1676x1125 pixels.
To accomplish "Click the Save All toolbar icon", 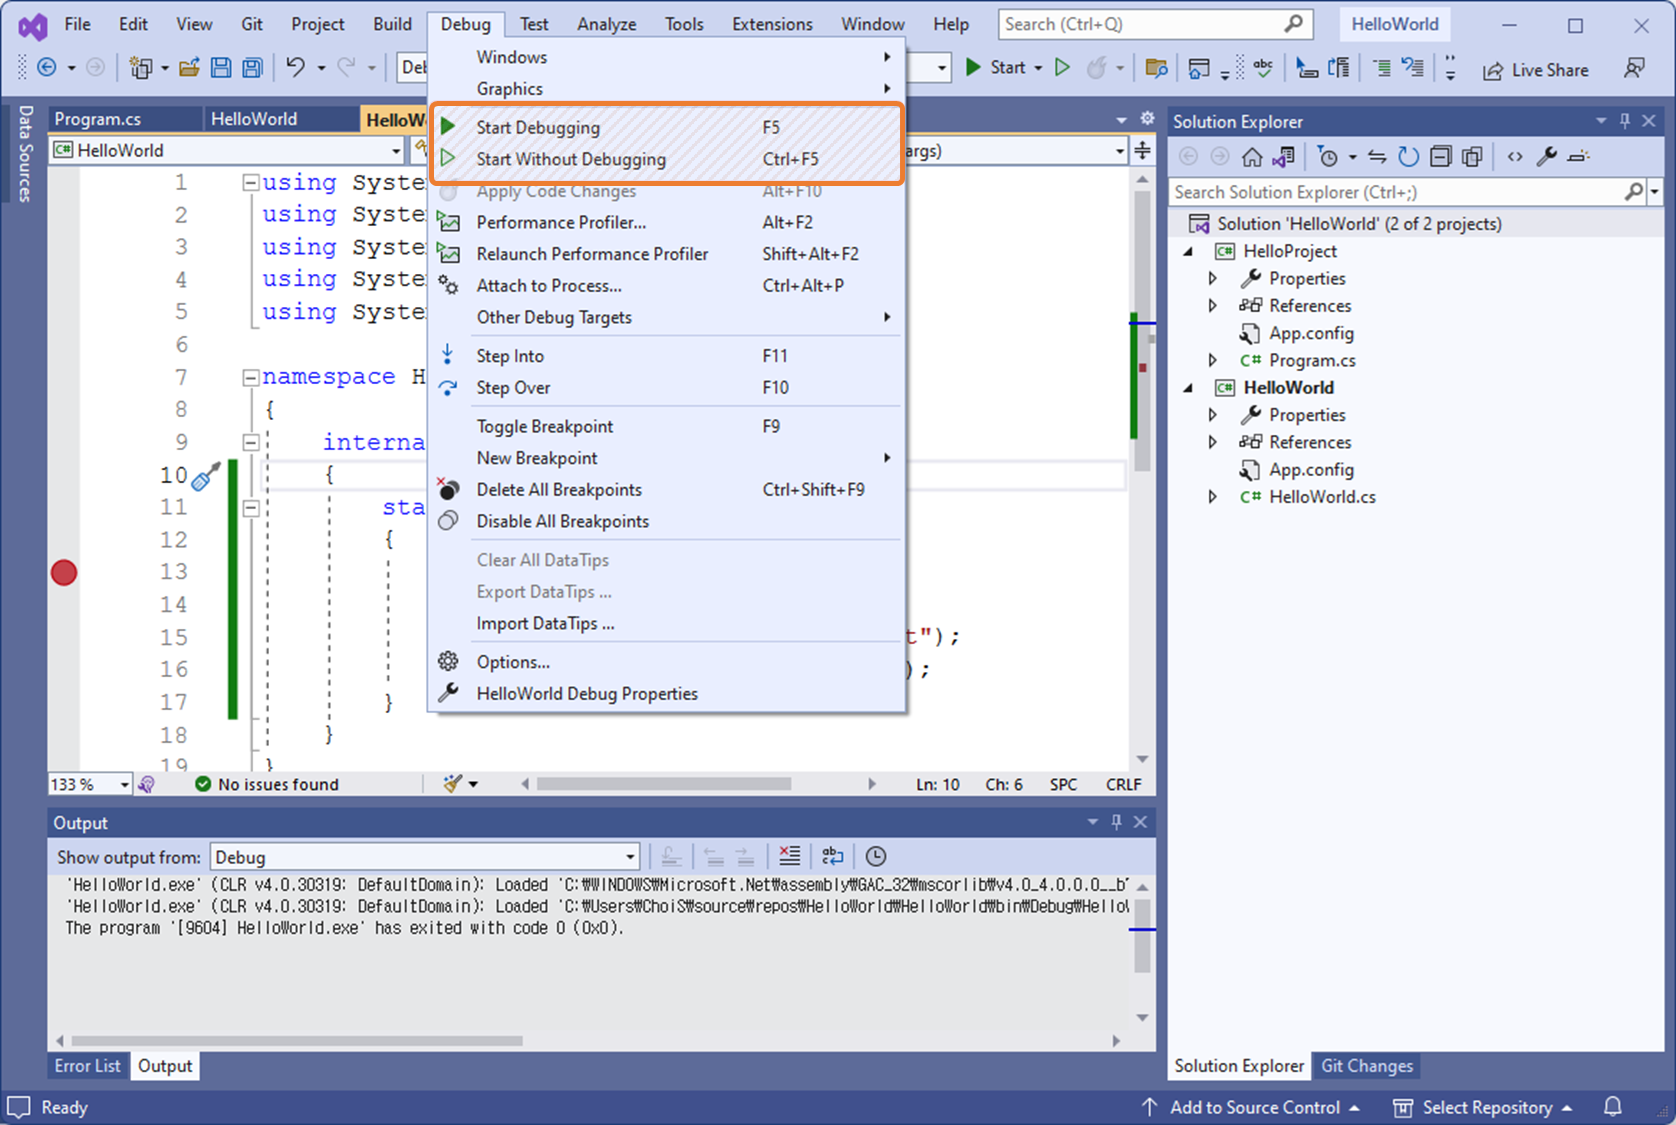I will click(x=253, y=68).
